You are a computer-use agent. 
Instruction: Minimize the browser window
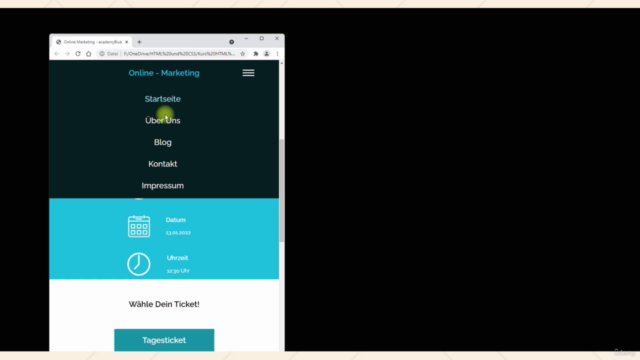(246, 38)
